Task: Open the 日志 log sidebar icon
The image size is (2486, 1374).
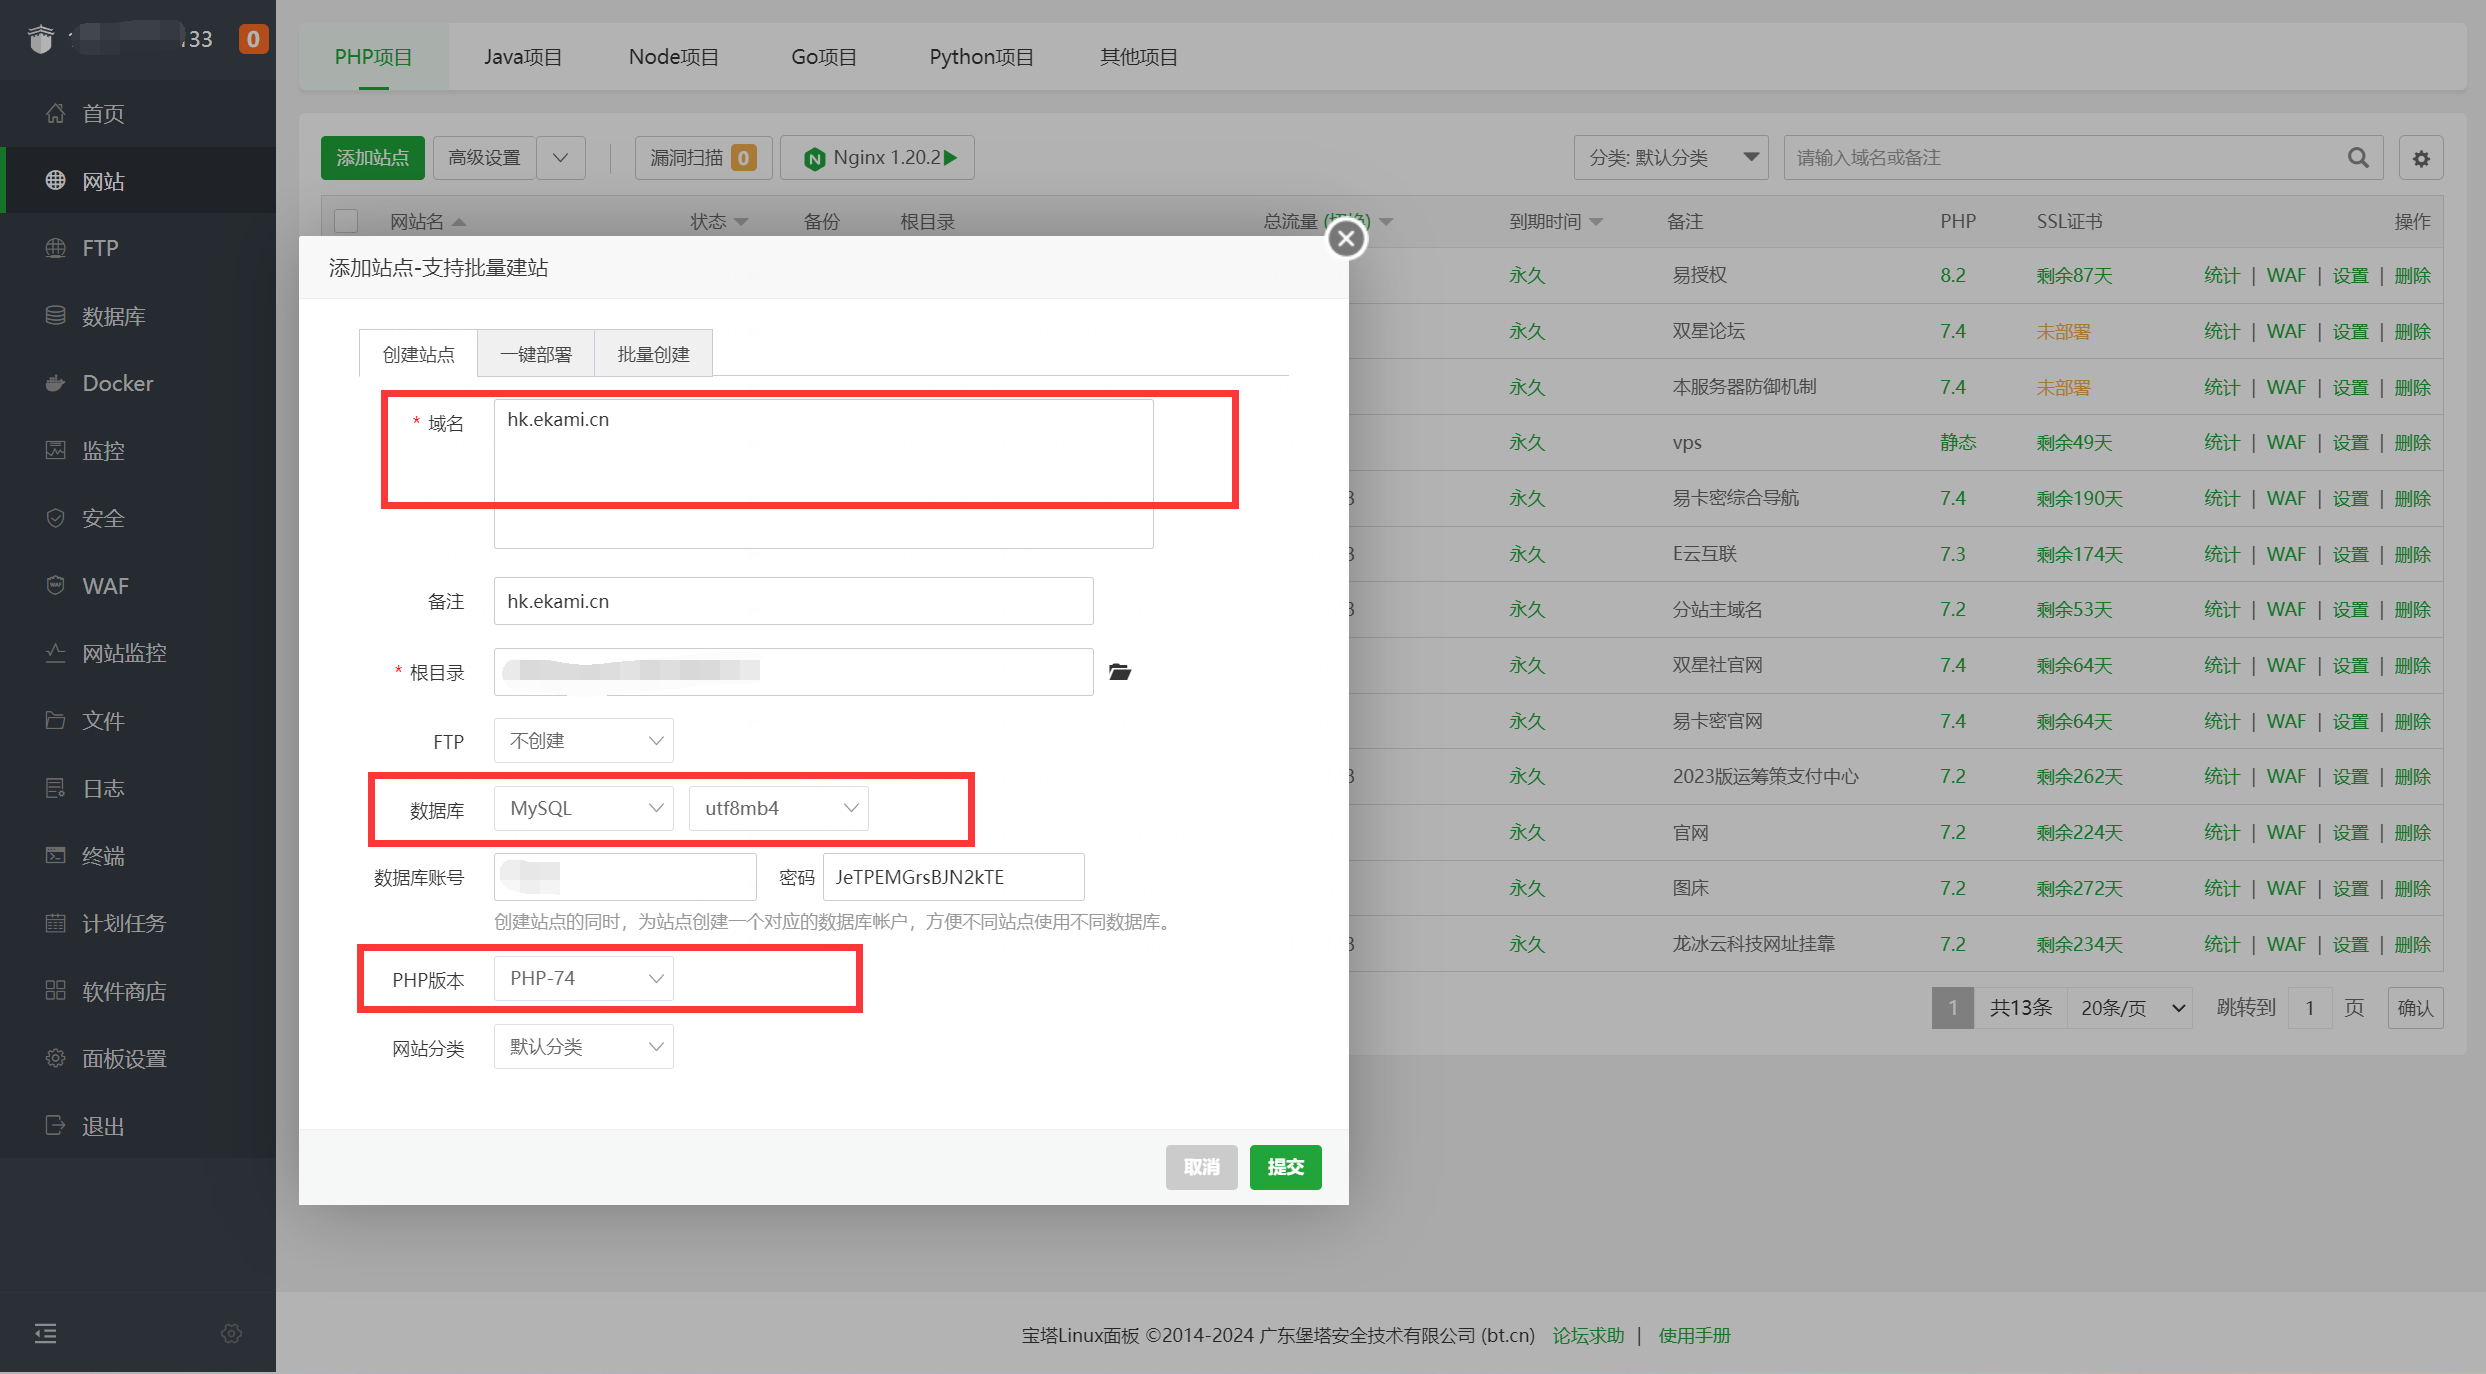Action: click(56, 788)
